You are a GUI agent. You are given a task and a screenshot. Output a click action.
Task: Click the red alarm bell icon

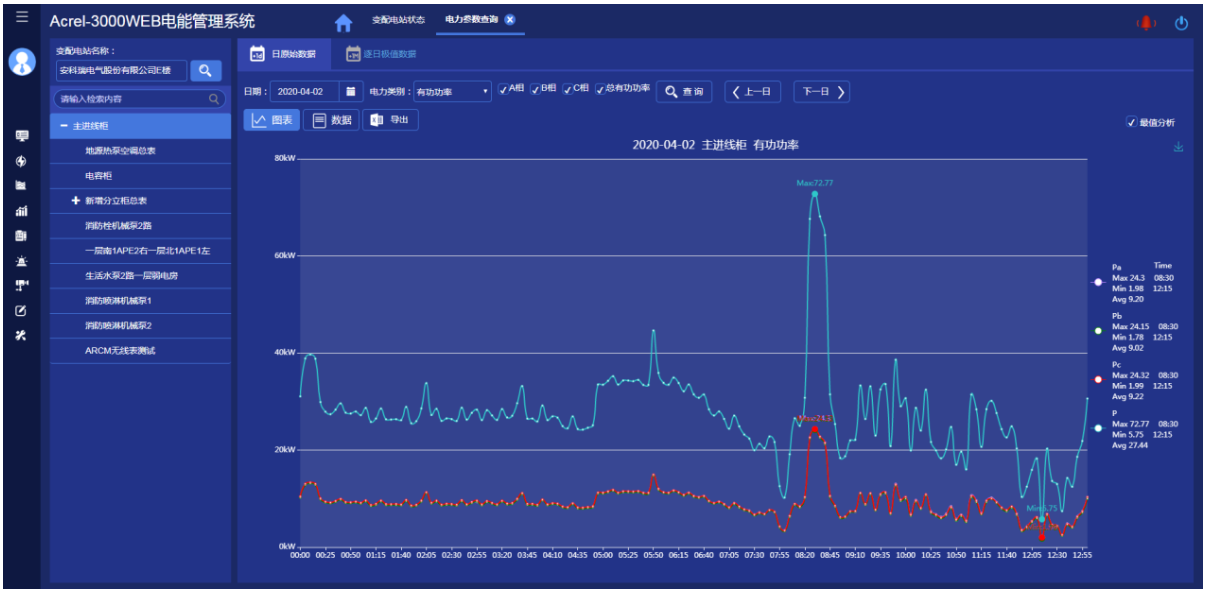point(1145,23)
